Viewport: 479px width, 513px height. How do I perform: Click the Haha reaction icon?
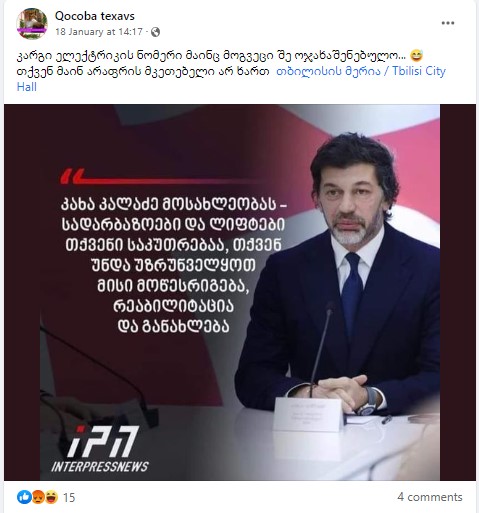51,497
